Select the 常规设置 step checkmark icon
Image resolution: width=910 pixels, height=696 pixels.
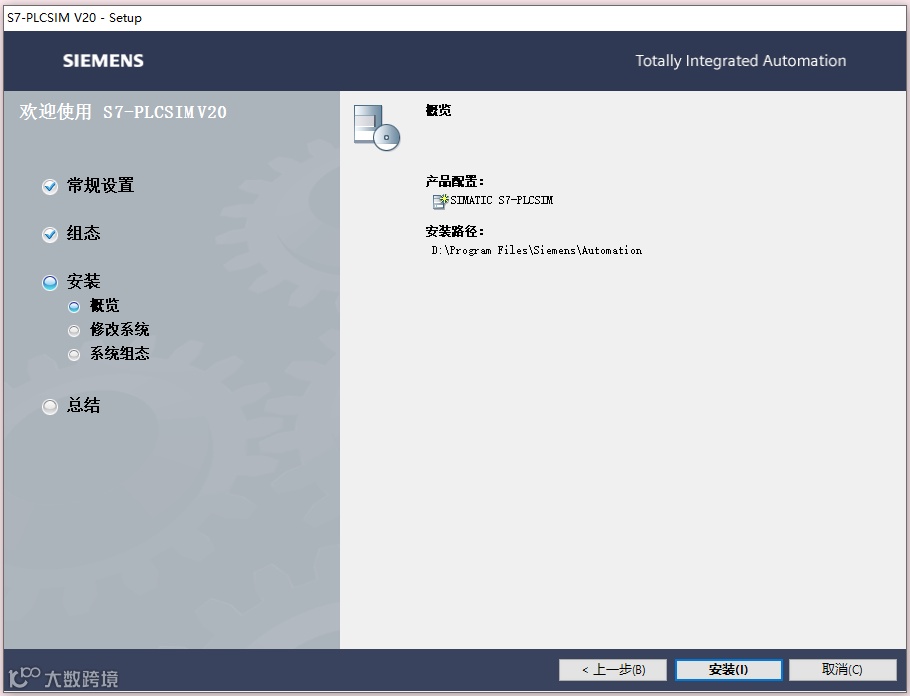[x=50, y=186]
